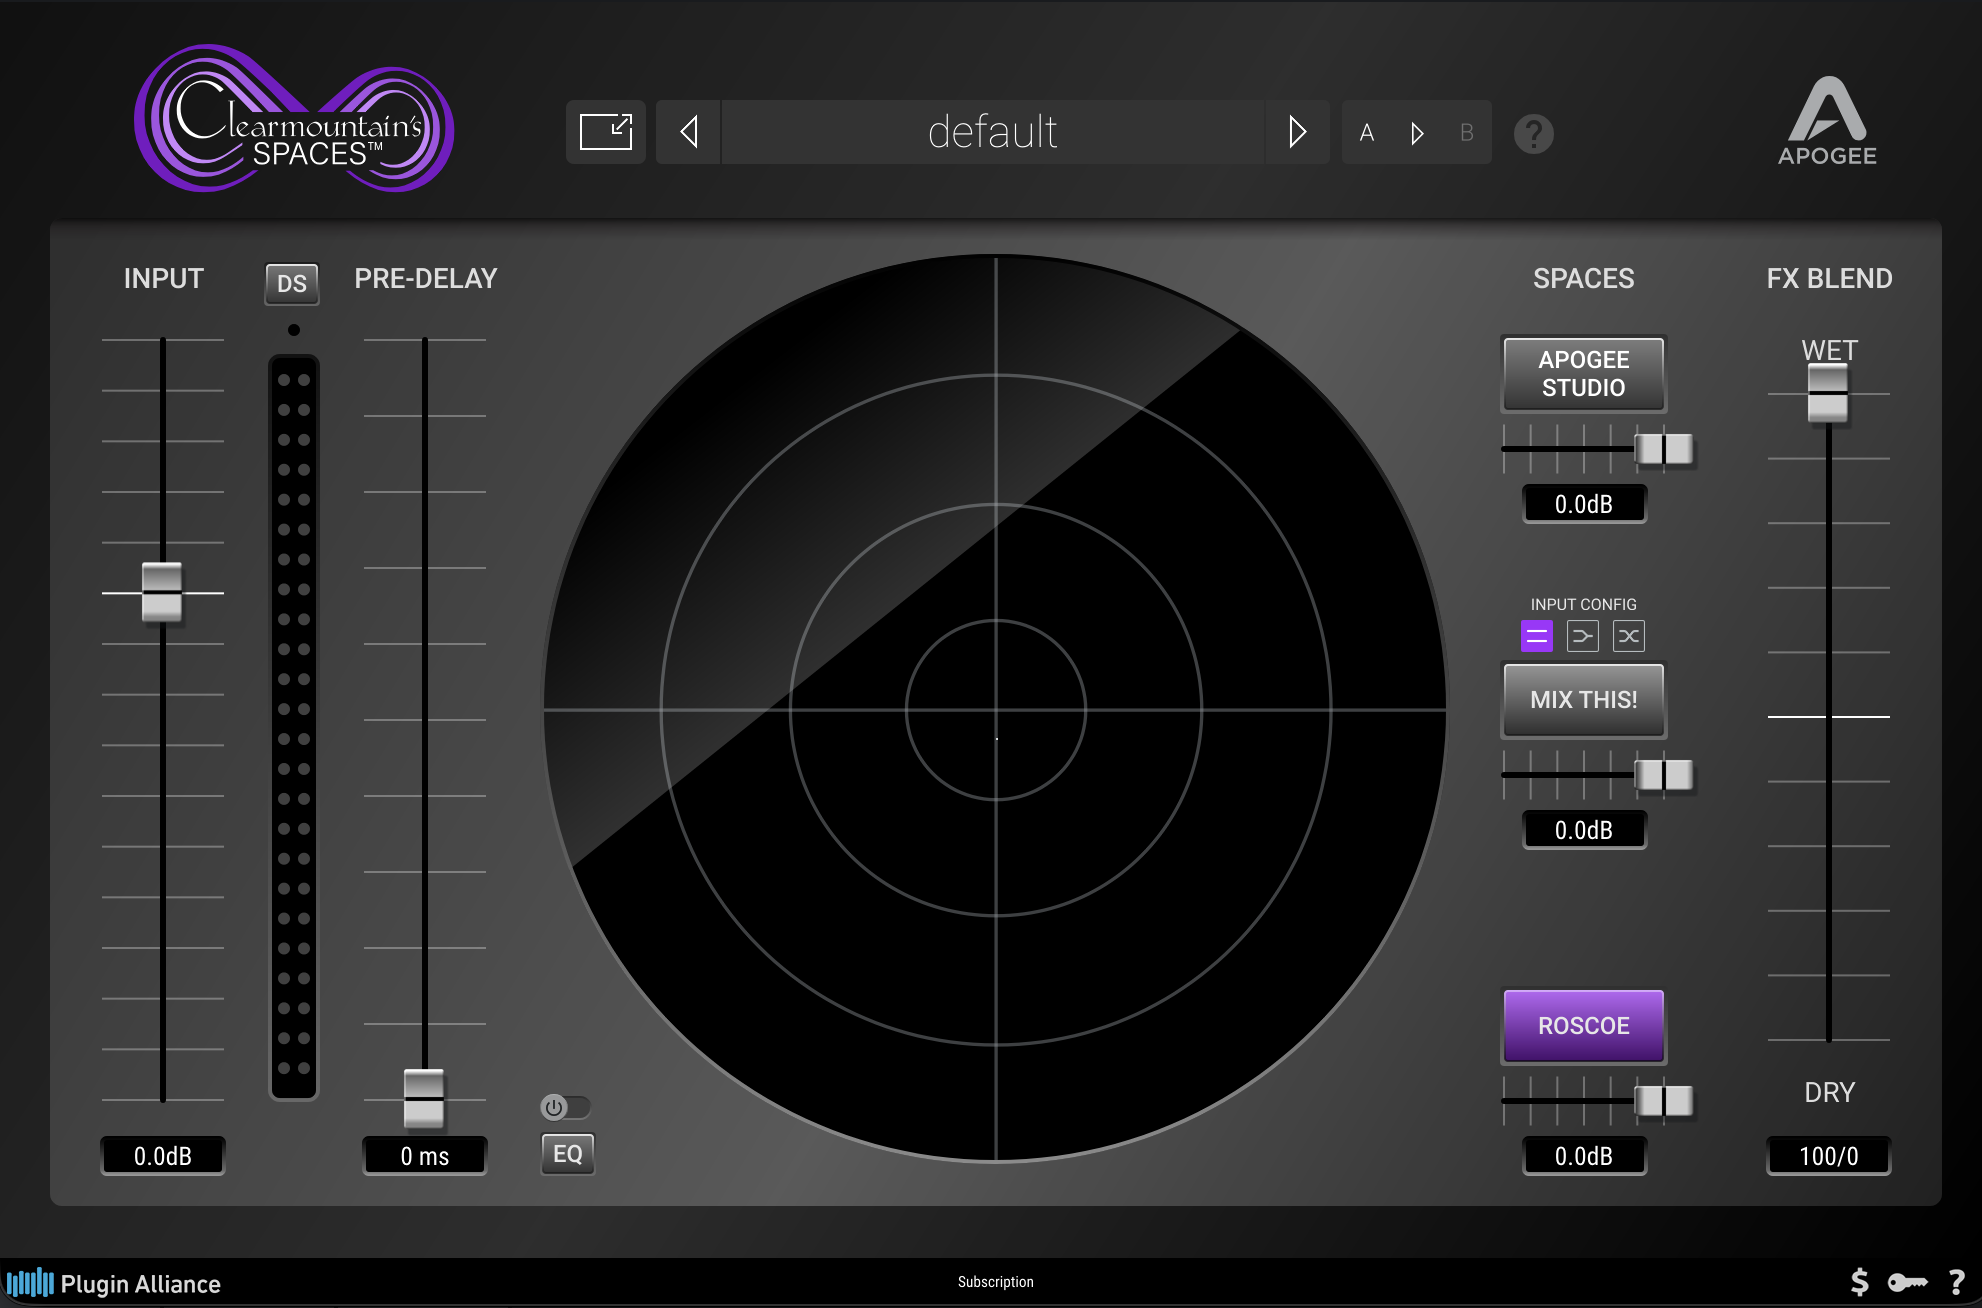
Task: Open Plugin Alliance help question mark
Action: tap(1957, 1282)
